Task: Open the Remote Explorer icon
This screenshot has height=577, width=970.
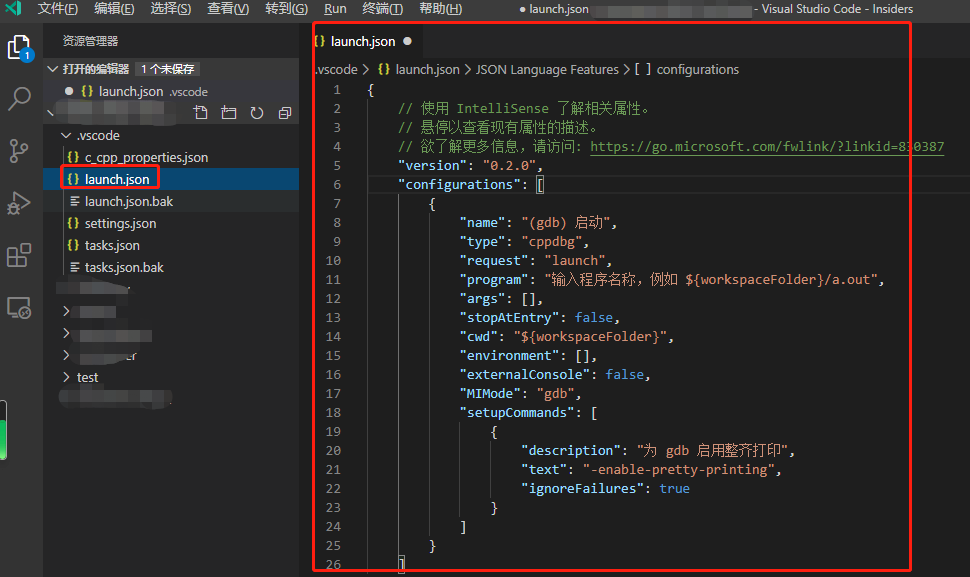Action: pos(19,307)
